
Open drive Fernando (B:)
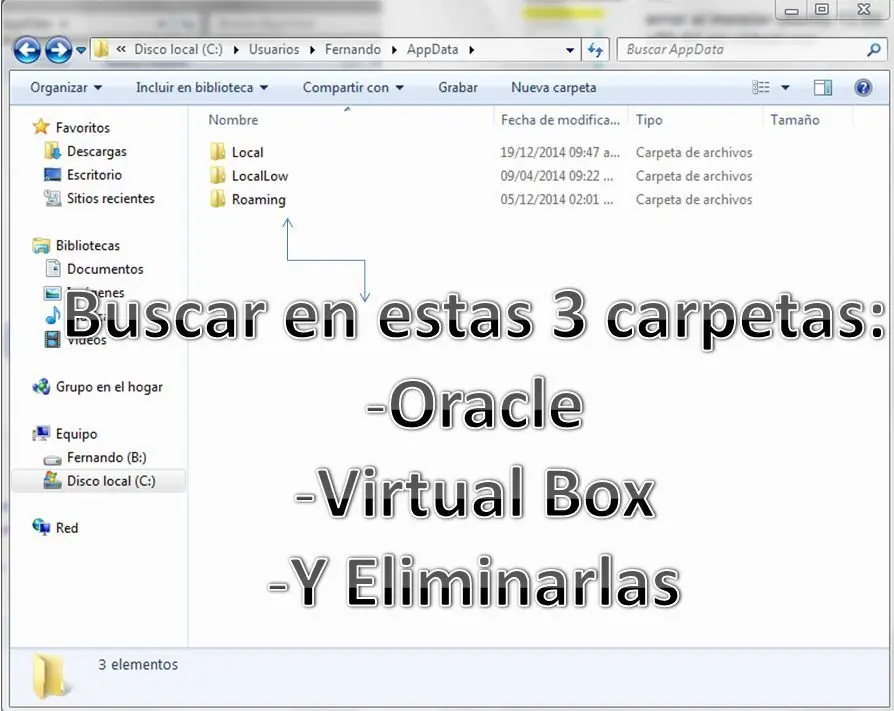[x=107, y=457]
